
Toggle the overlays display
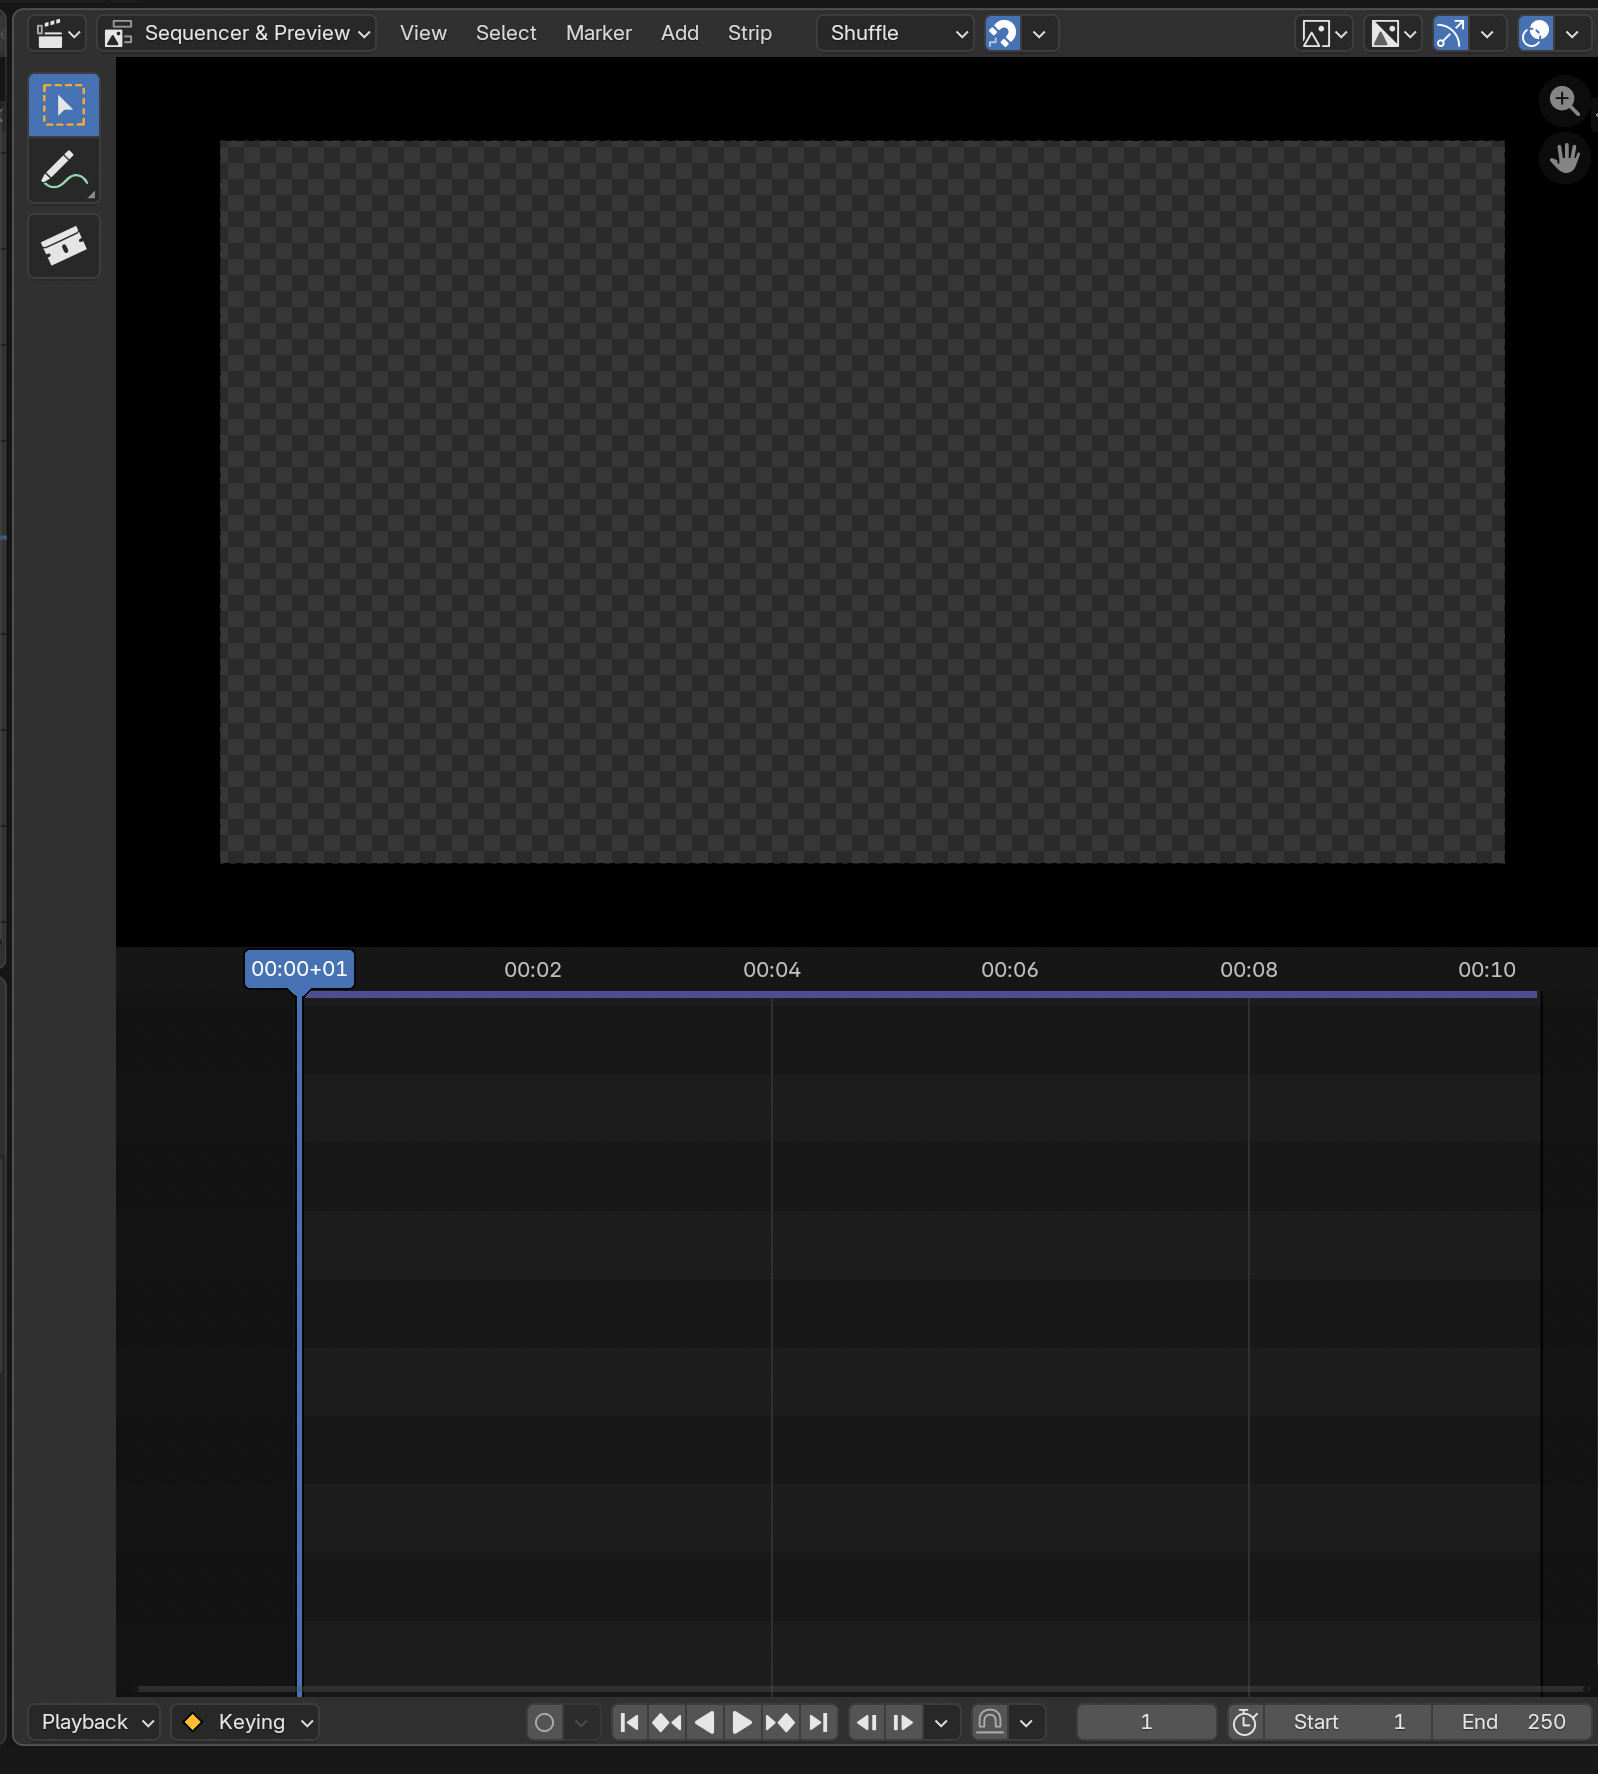(1536, 33)
